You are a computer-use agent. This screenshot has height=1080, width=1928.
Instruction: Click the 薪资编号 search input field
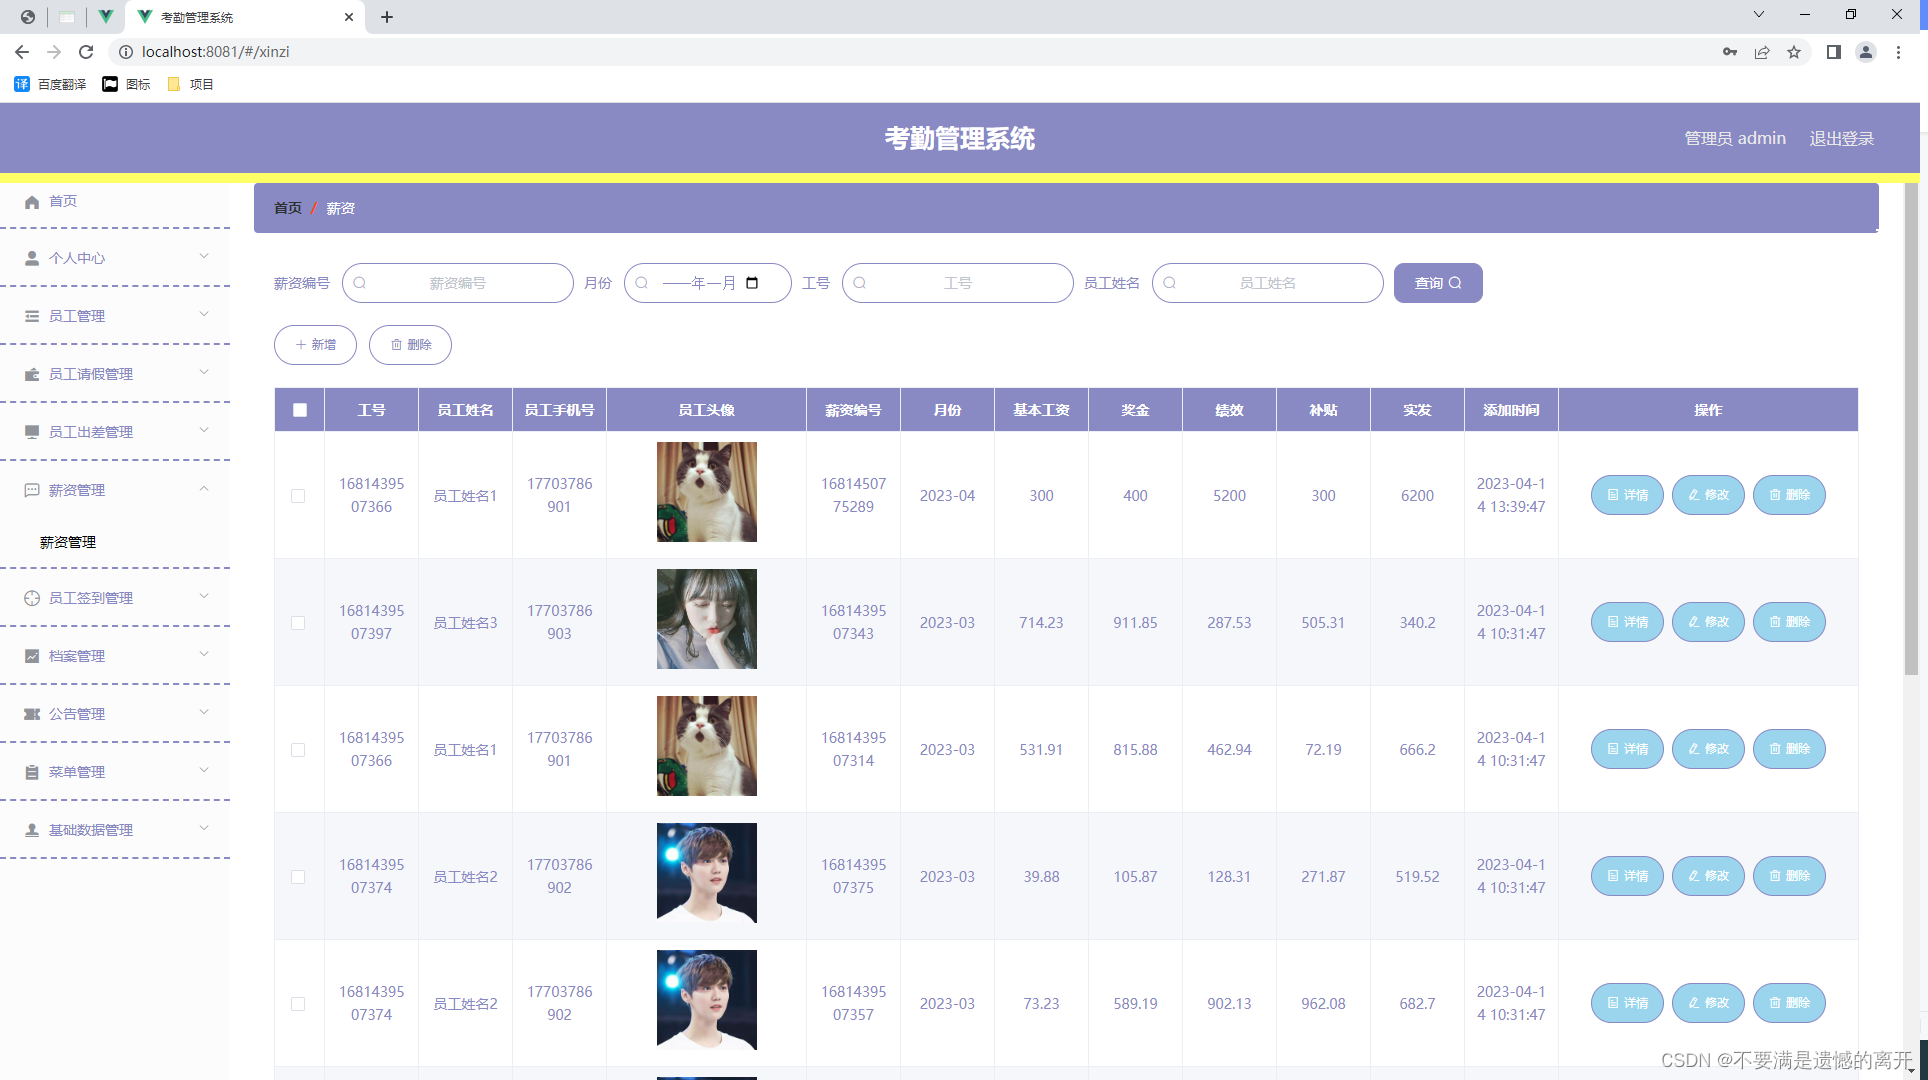click(x=458, y=283)
